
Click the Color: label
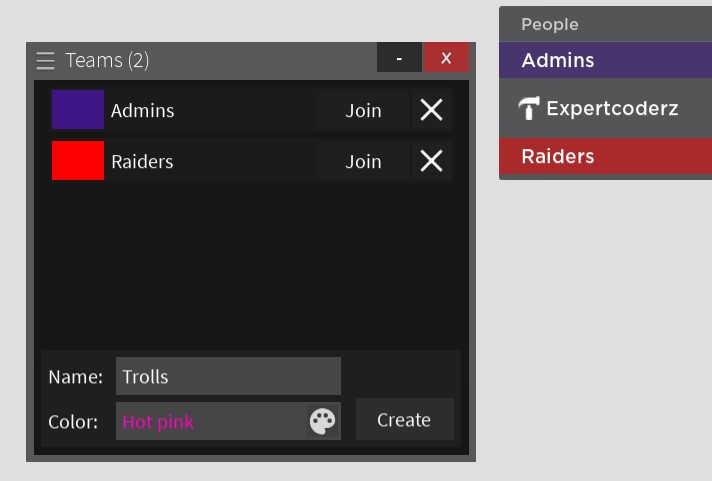(73, 422)
